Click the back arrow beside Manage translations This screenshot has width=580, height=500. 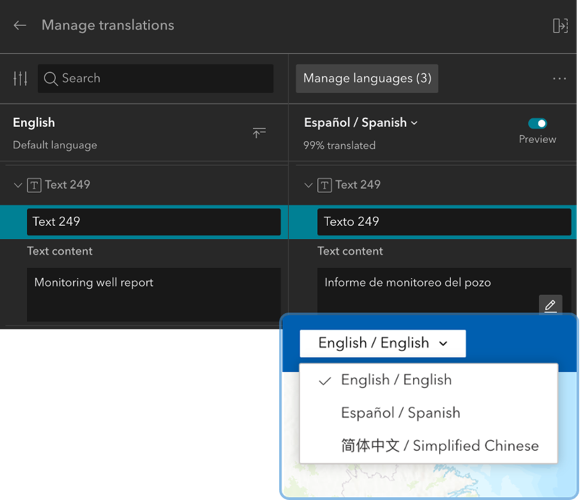[20, 25]
